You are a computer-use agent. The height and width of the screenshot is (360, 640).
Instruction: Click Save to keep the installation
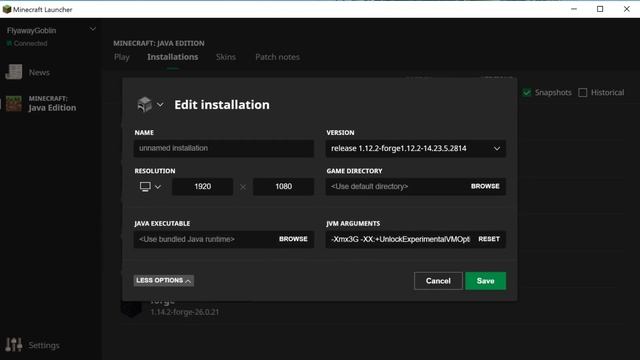[485, 281]
